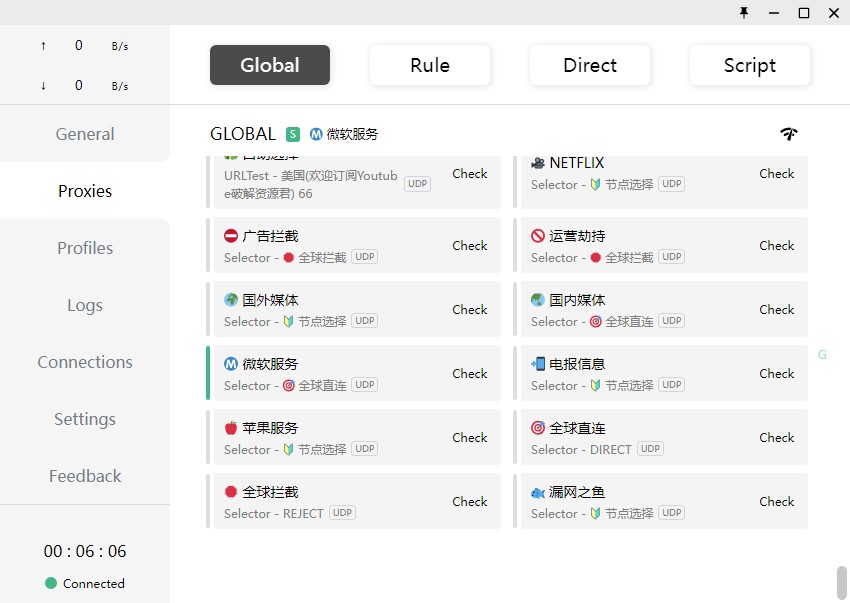Click the 漏网之鱼 fish icon
Screen dimensions: 850x603
coord(538,492)
